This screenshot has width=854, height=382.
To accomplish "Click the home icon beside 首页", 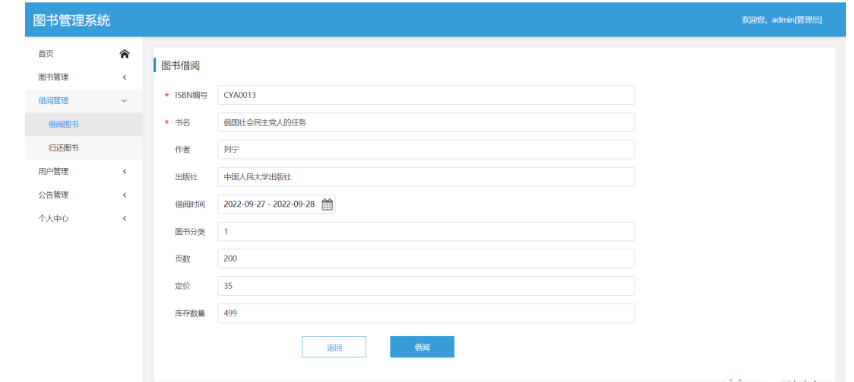I will [124, 54].
